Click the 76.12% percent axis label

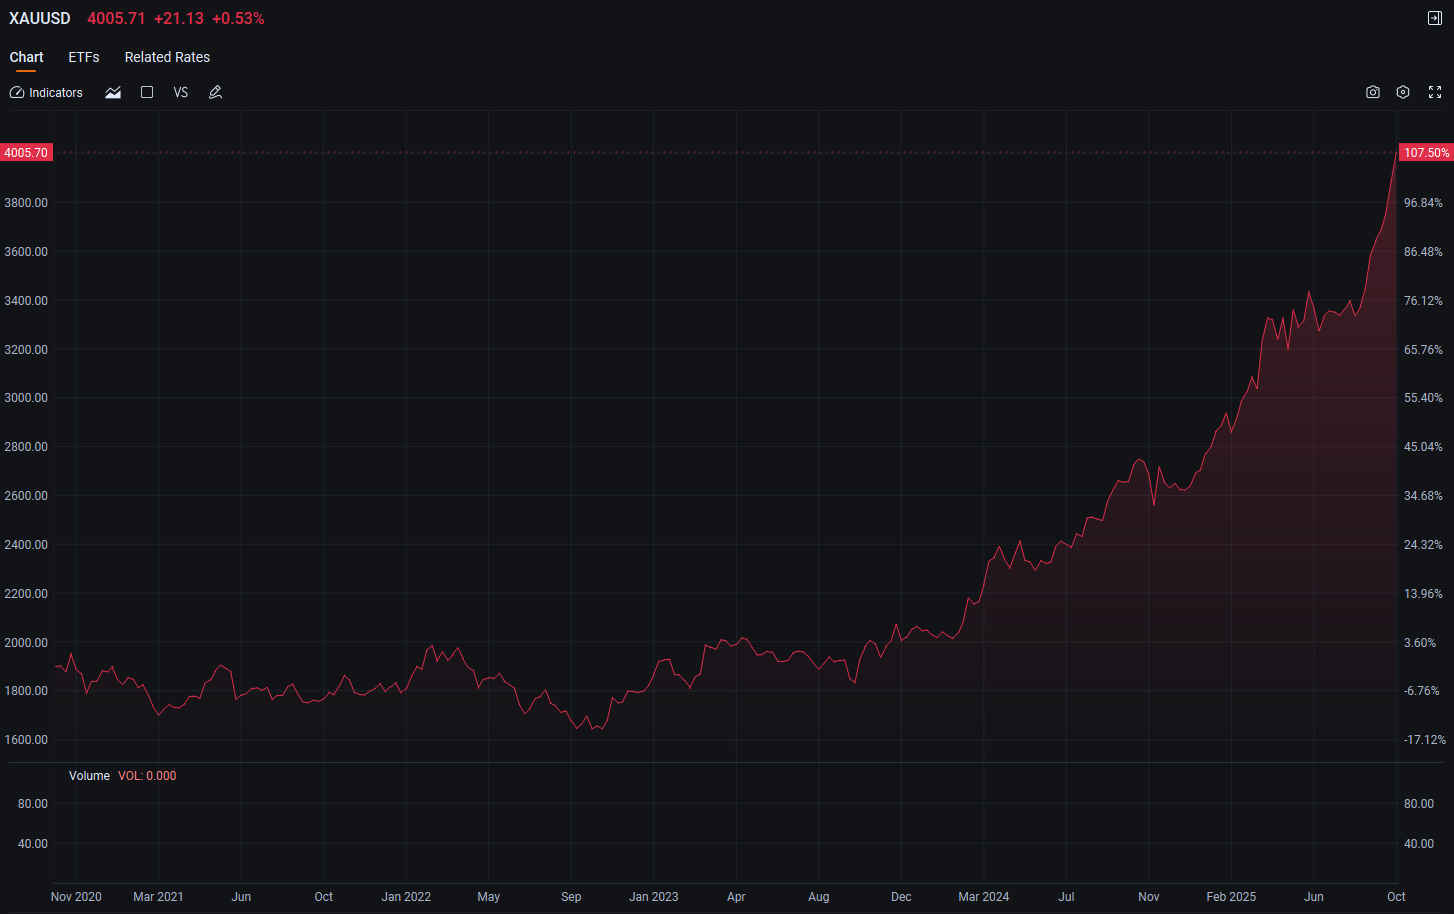(1423, 301)
